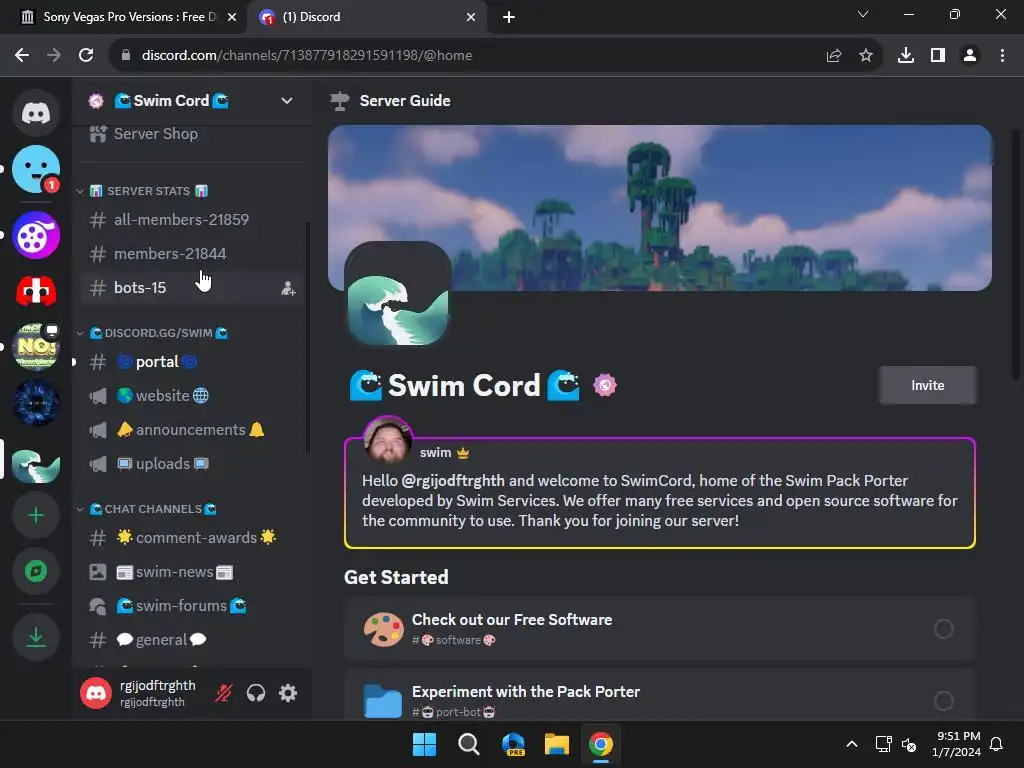
Task: Click the pink community badge next to Swim Cord title
Action: point(605,385)
